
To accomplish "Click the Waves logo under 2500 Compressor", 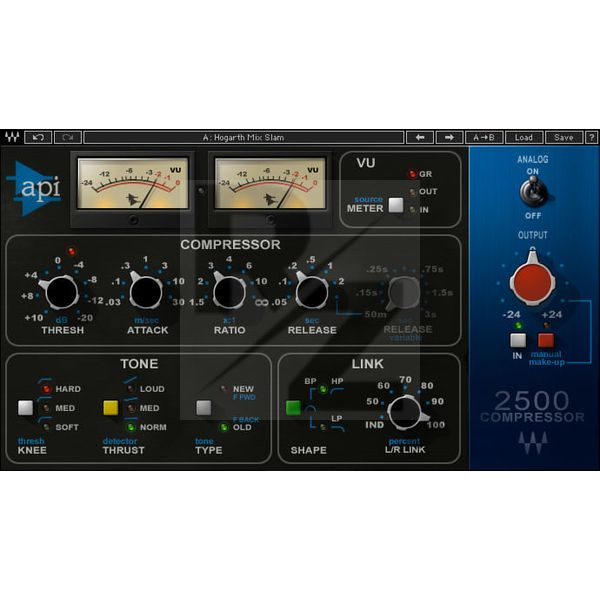I will [x=533, y=443].
